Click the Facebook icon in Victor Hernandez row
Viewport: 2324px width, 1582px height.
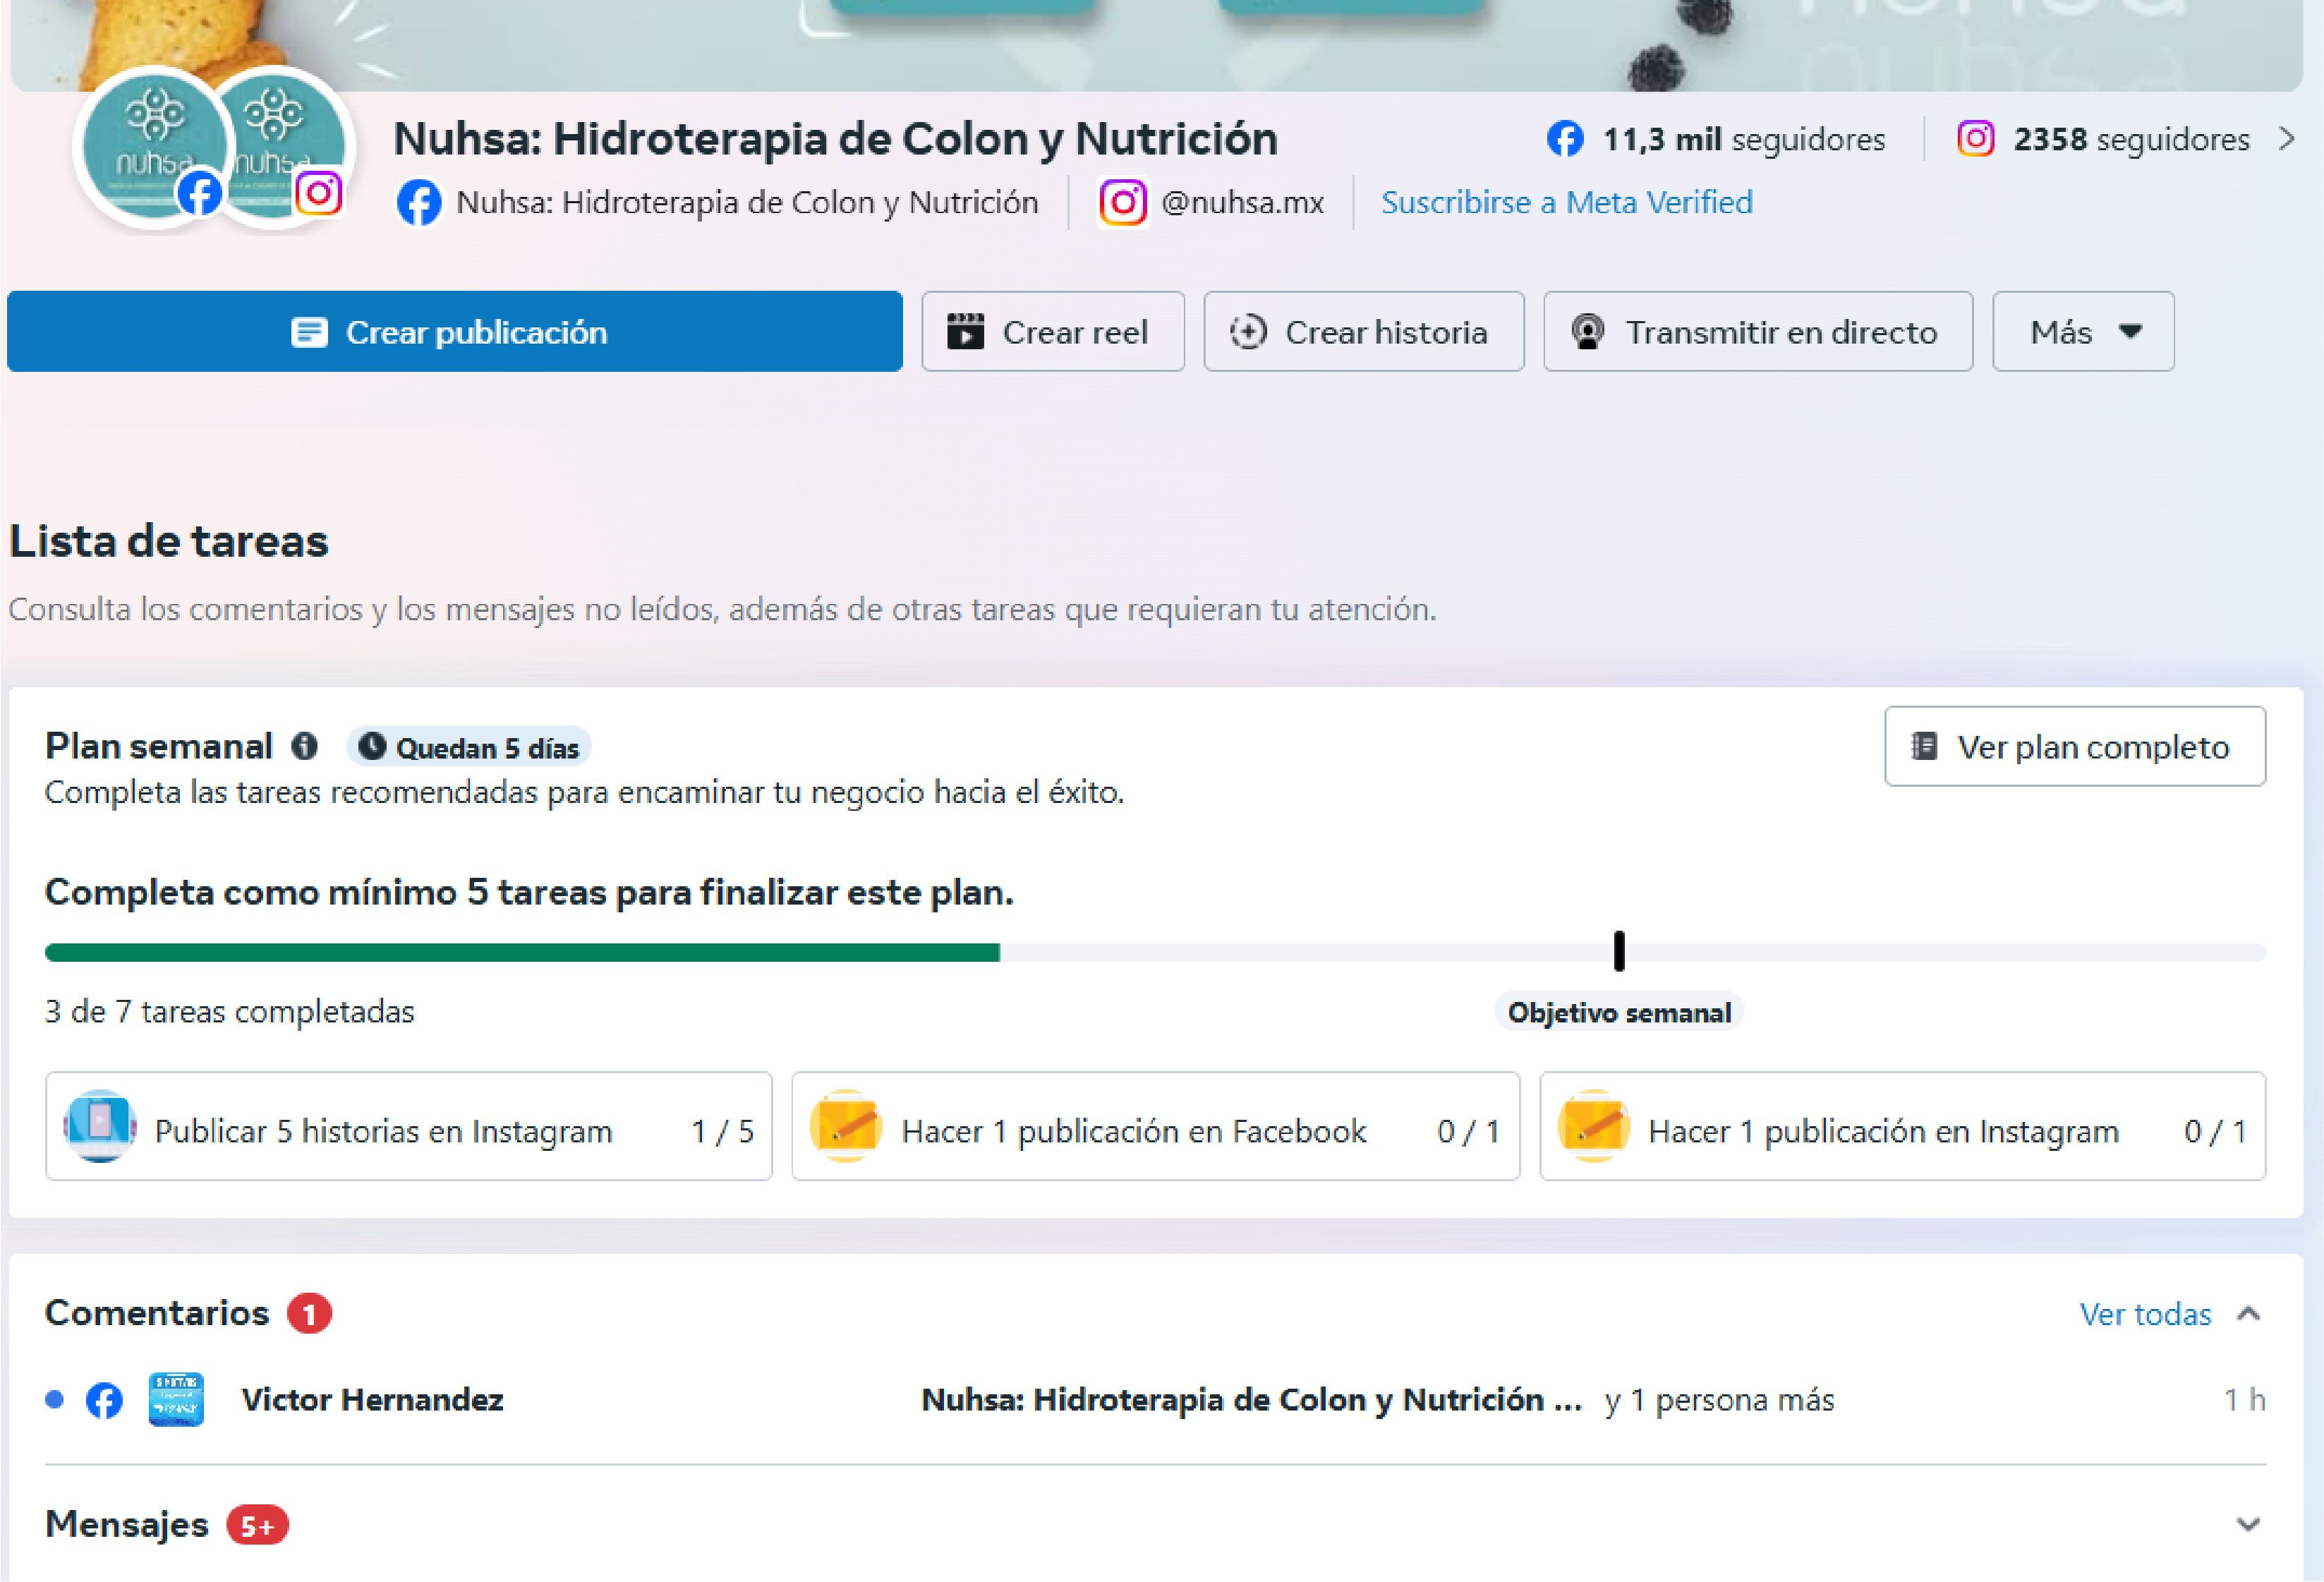pyautogui.click(x=104, y=1400)
